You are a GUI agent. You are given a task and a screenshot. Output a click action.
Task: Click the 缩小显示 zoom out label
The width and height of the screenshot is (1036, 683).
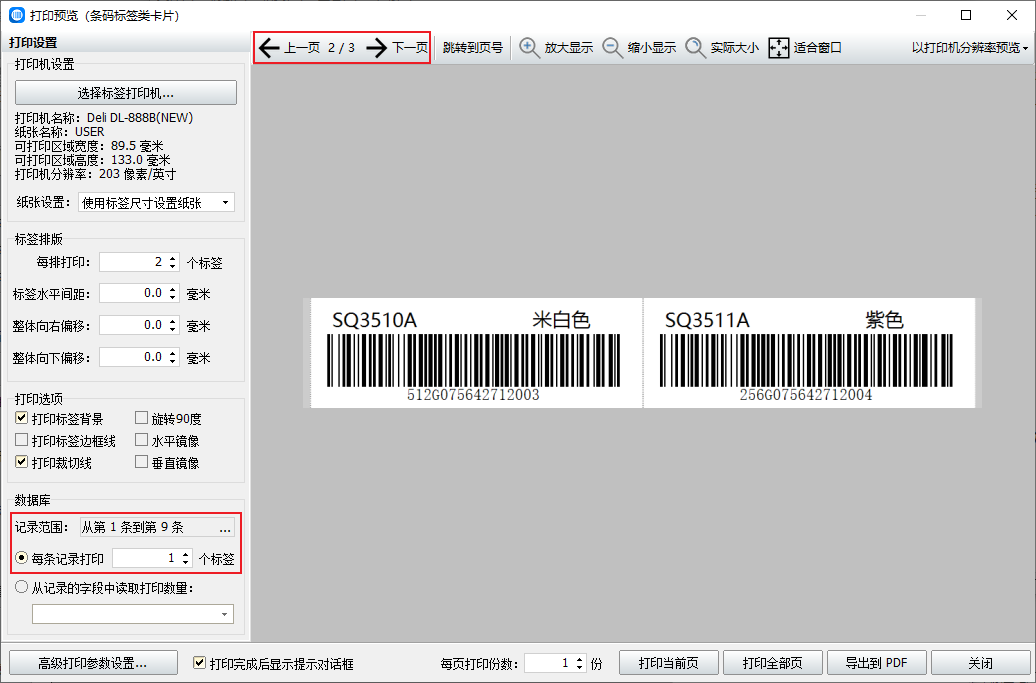coord(651,48)
